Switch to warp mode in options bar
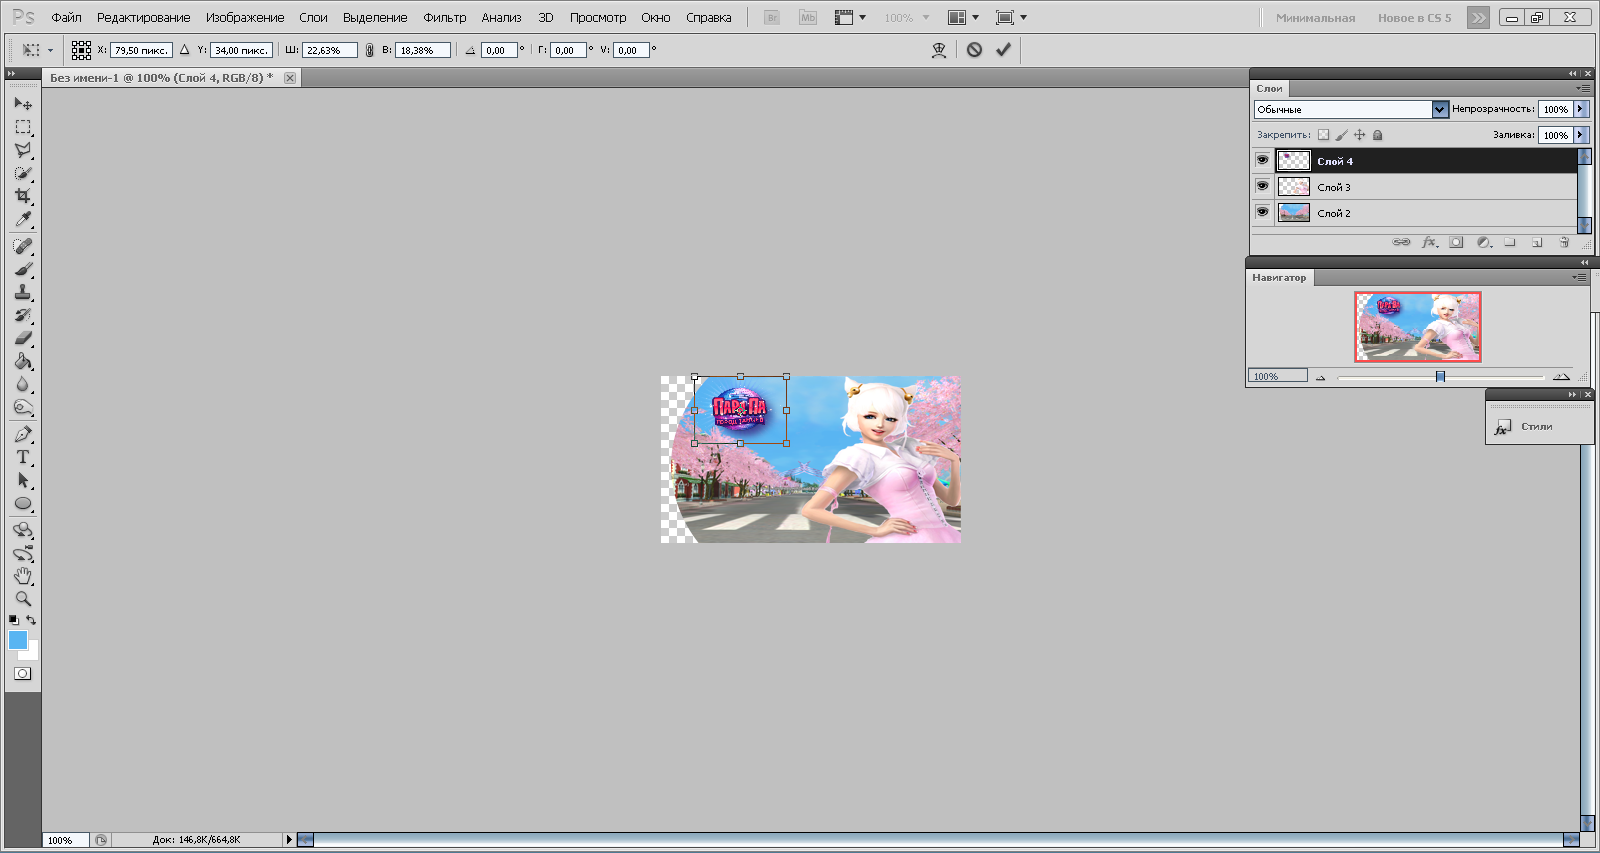Image resolution: width=1600 pixels, height=853 pixels. pyautogui.click(x=938, y=50)
